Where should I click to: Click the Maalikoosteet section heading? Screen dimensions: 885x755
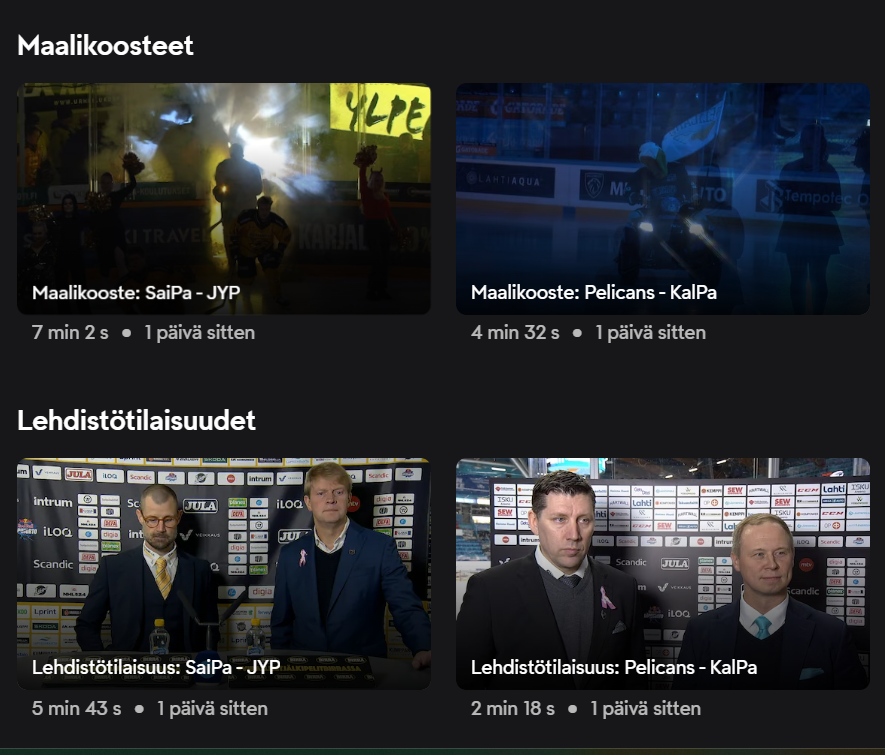click(105, 45)
